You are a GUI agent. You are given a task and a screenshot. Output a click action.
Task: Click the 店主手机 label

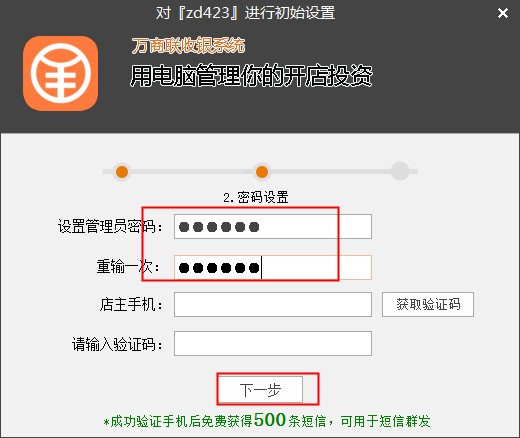coord(131,304)
